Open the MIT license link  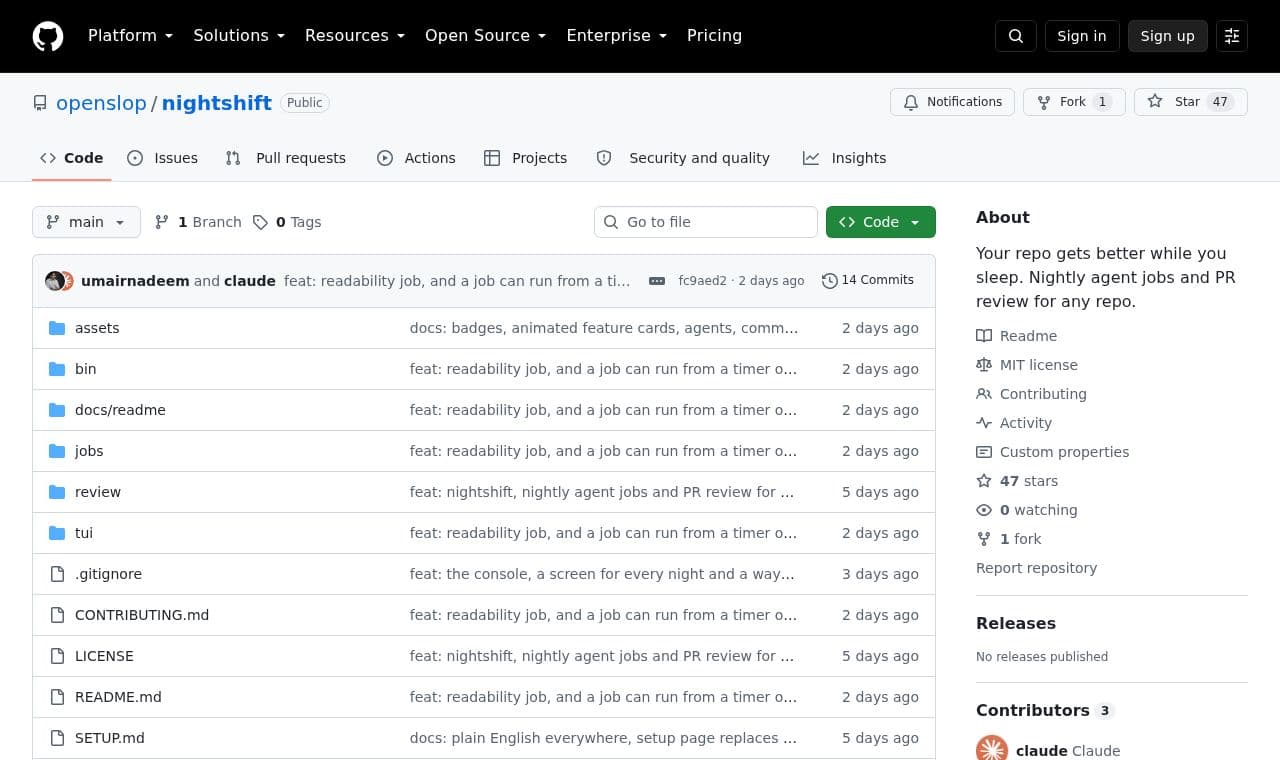click(x=1027, y=365)
